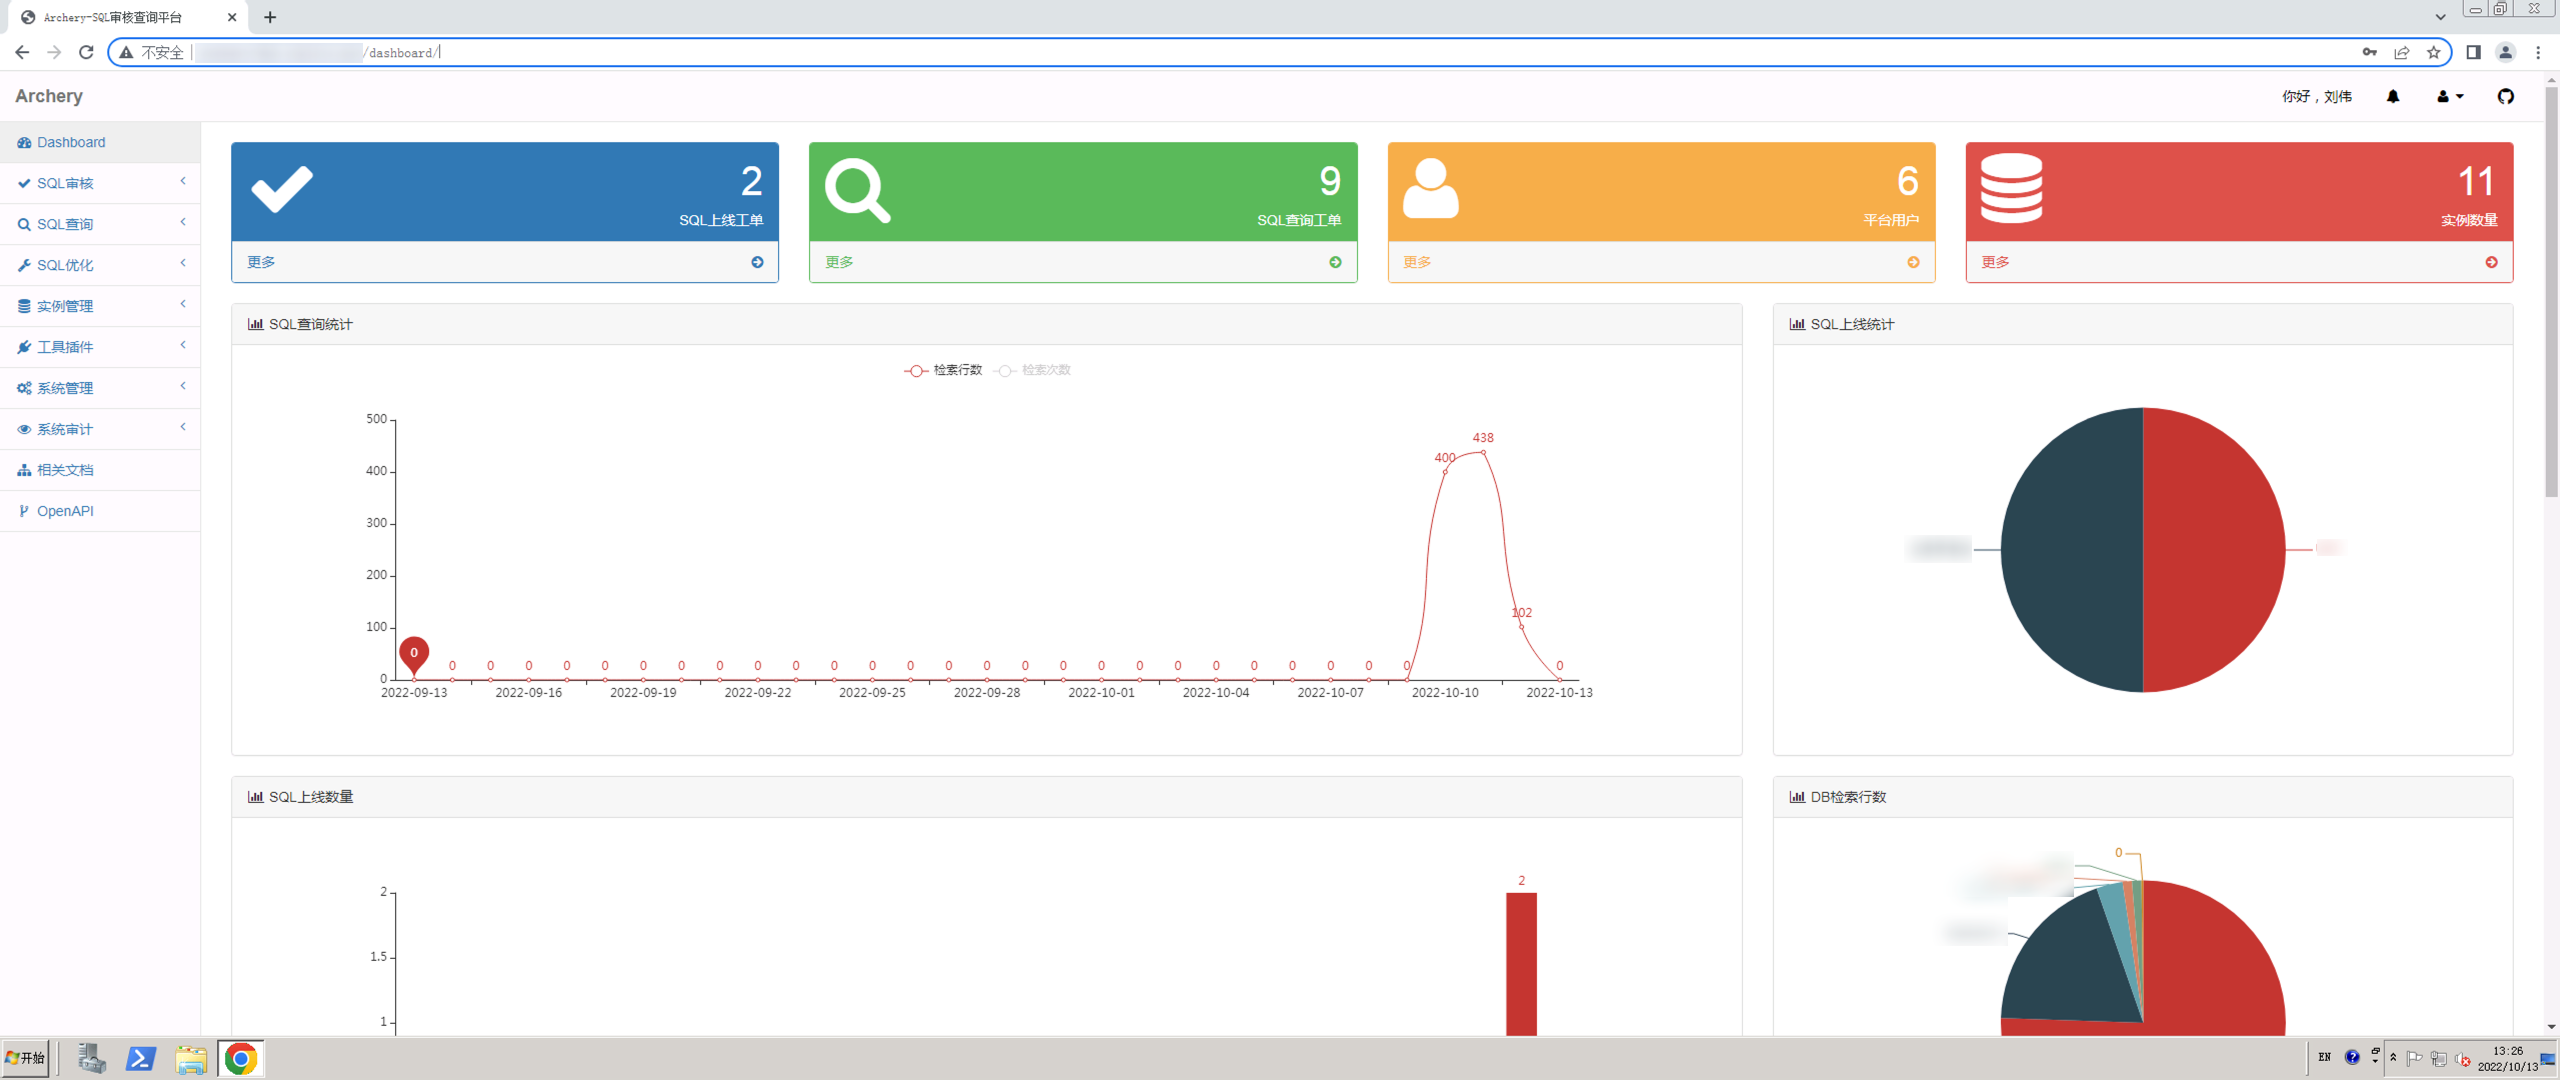
Task: Open the GitHub icon link
Action: click(2505, 97)
